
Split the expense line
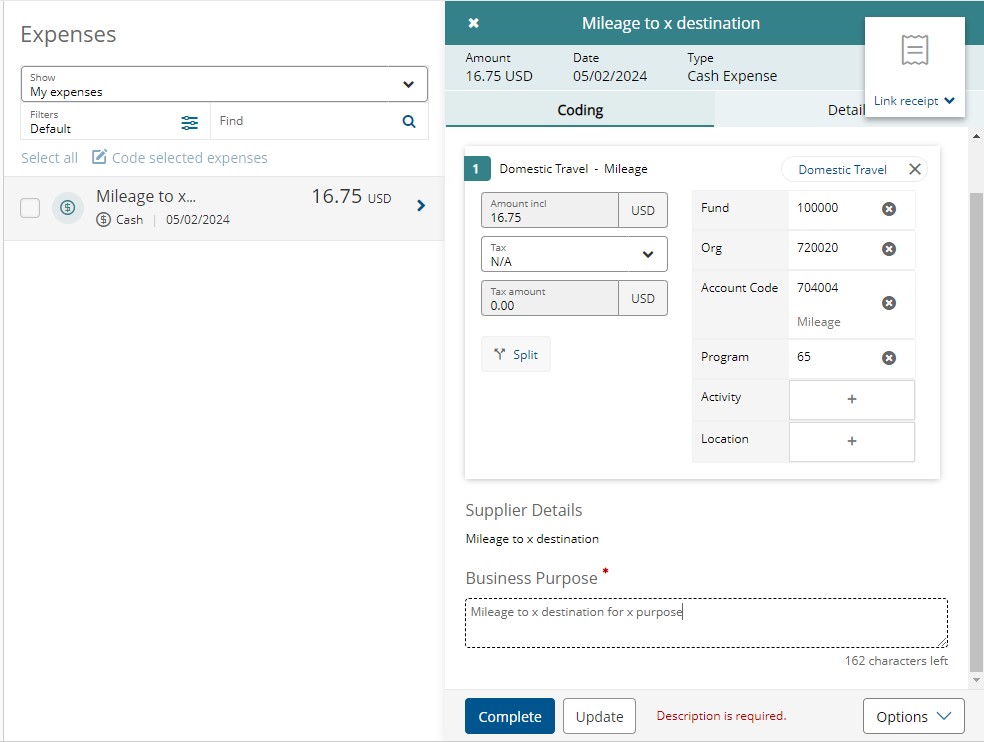click(x=516, y=354)
